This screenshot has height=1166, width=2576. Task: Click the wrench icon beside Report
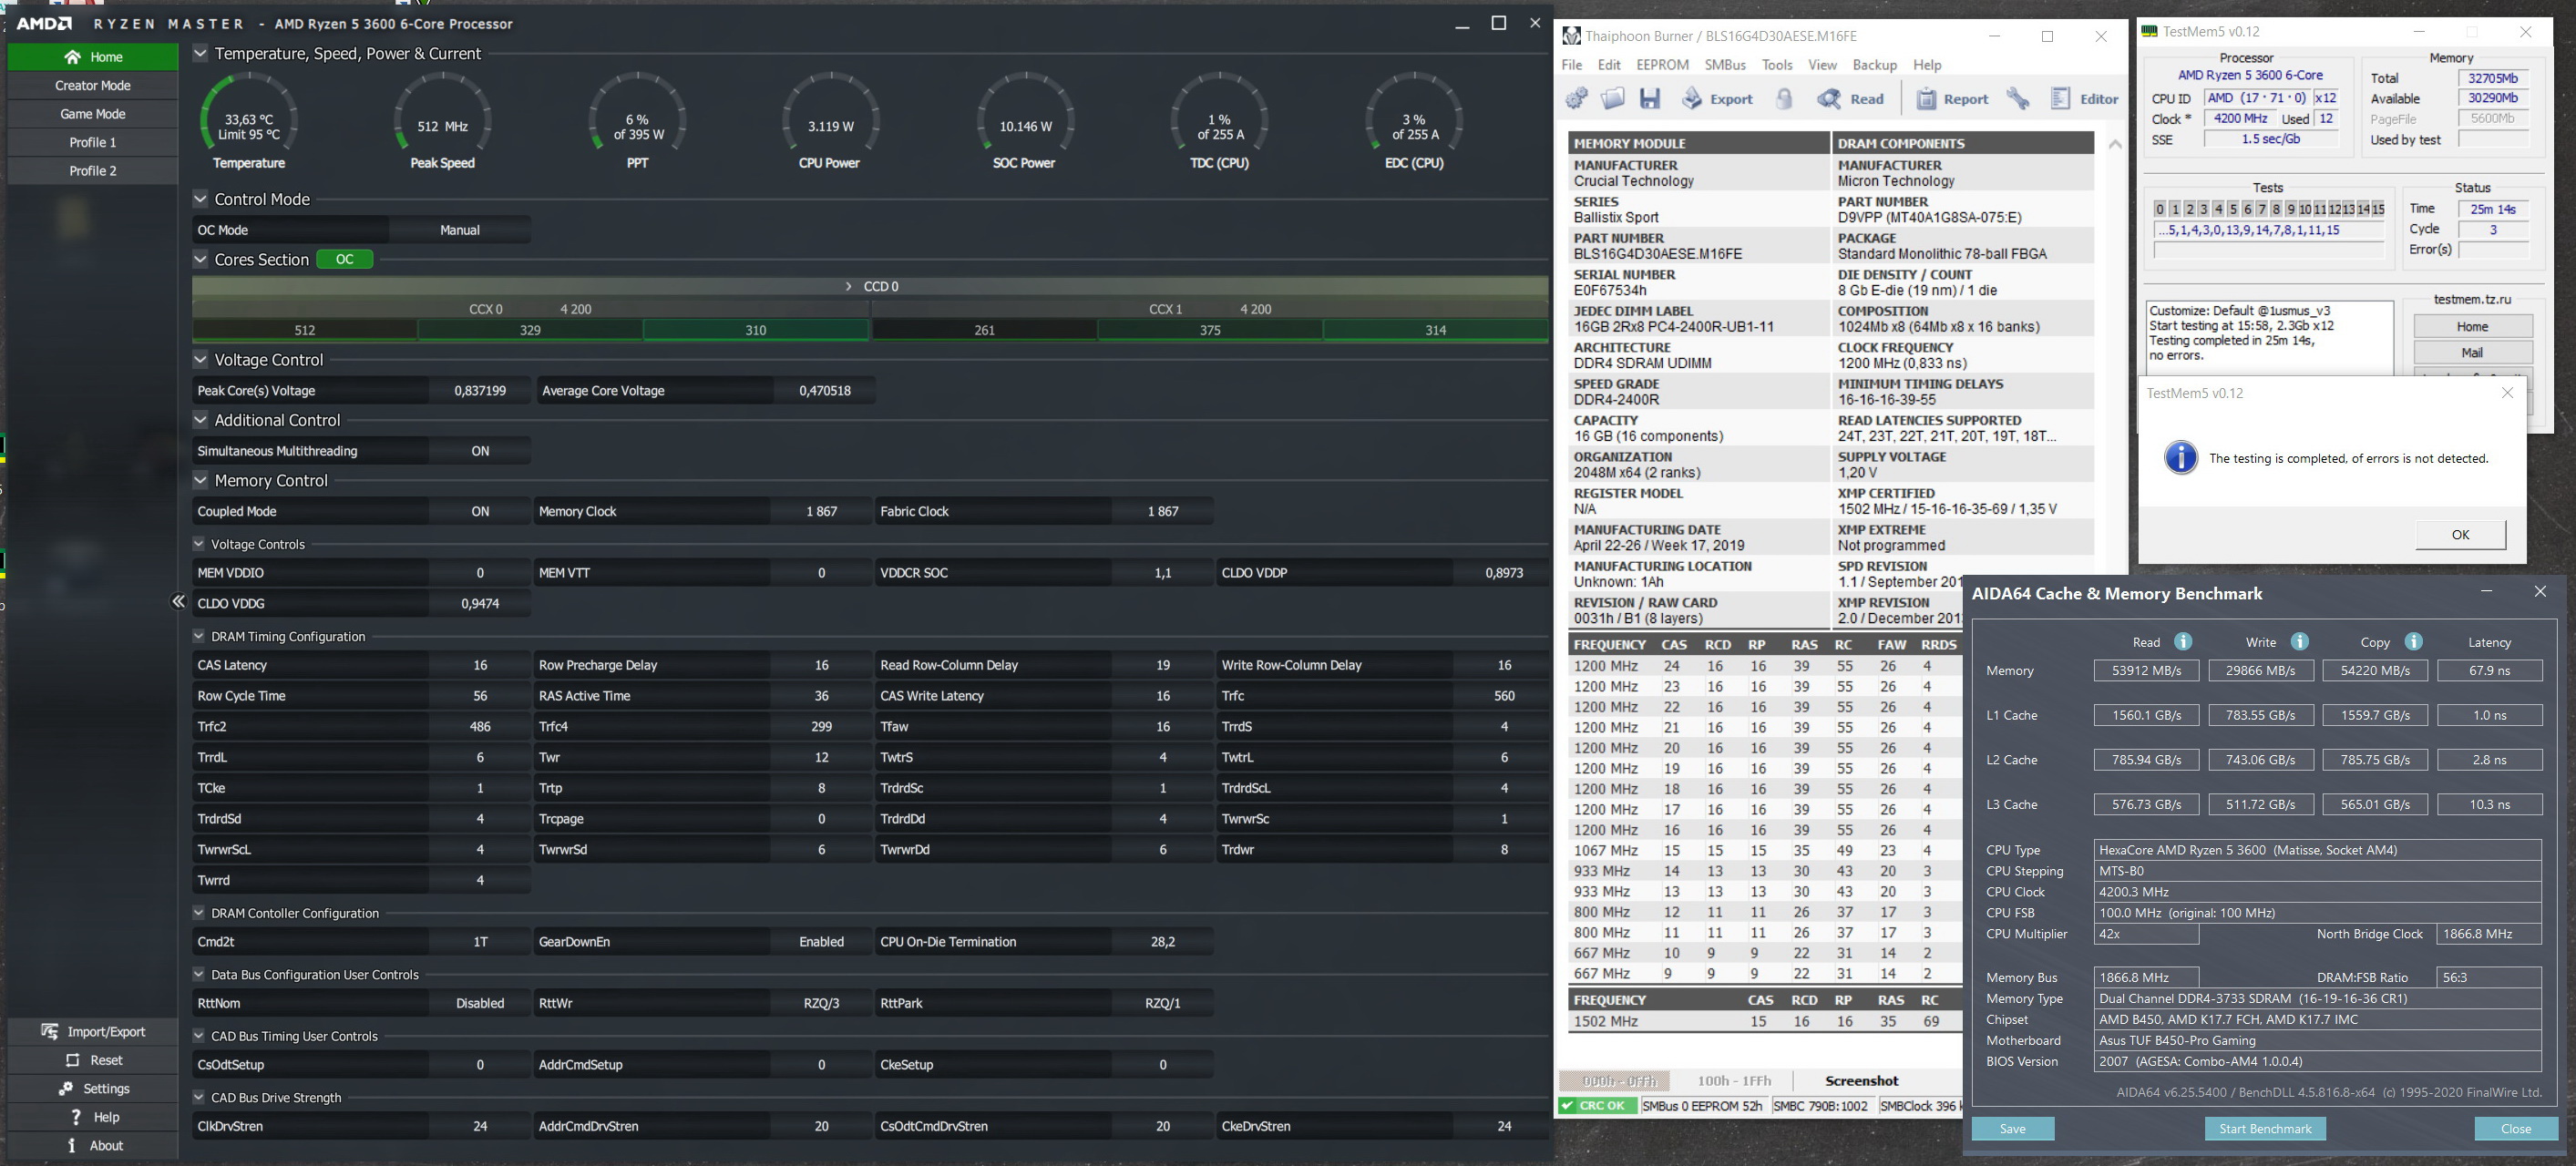(x=2018, y=98)
